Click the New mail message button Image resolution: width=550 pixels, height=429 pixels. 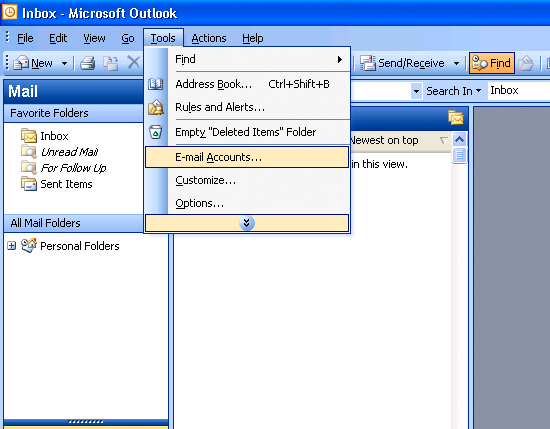pyautogui.click(x=33, y=63)
